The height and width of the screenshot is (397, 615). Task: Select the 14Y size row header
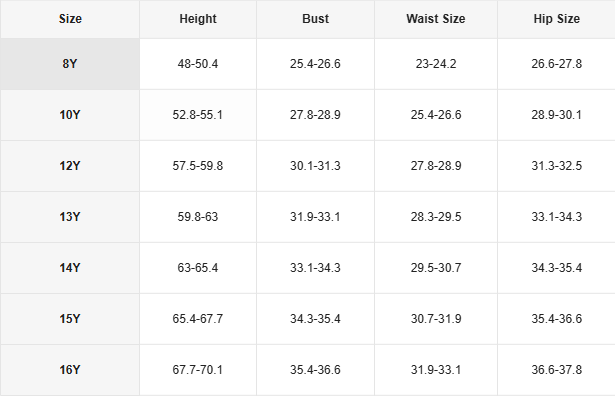[x=70, y=268]
